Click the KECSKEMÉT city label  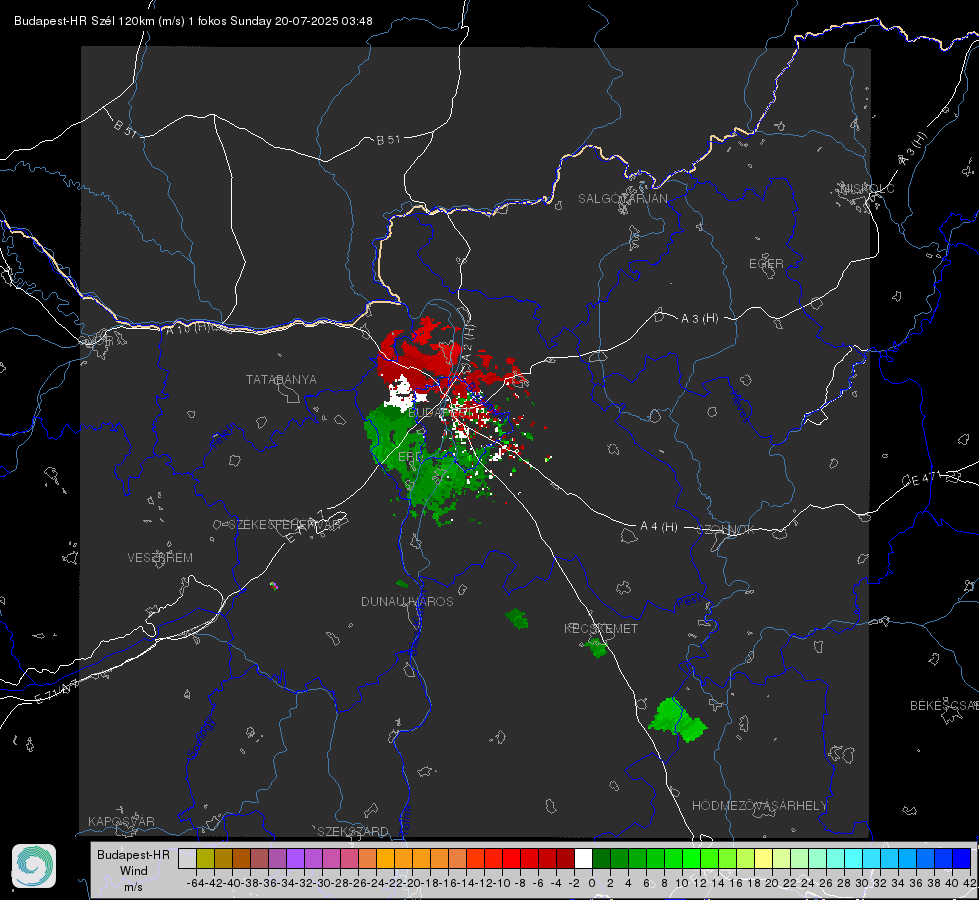click(x=601, y=628)
